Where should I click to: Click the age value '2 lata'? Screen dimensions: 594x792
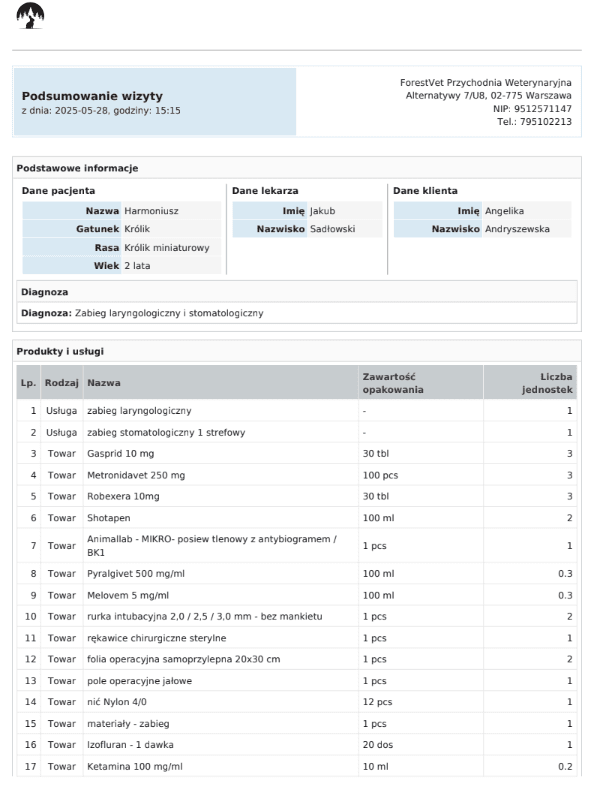click(137, 266)
